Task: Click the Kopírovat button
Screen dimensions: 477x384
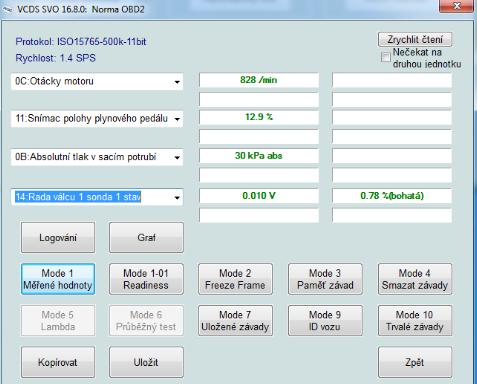Action: pyautogui.click(x=58, y=362)
